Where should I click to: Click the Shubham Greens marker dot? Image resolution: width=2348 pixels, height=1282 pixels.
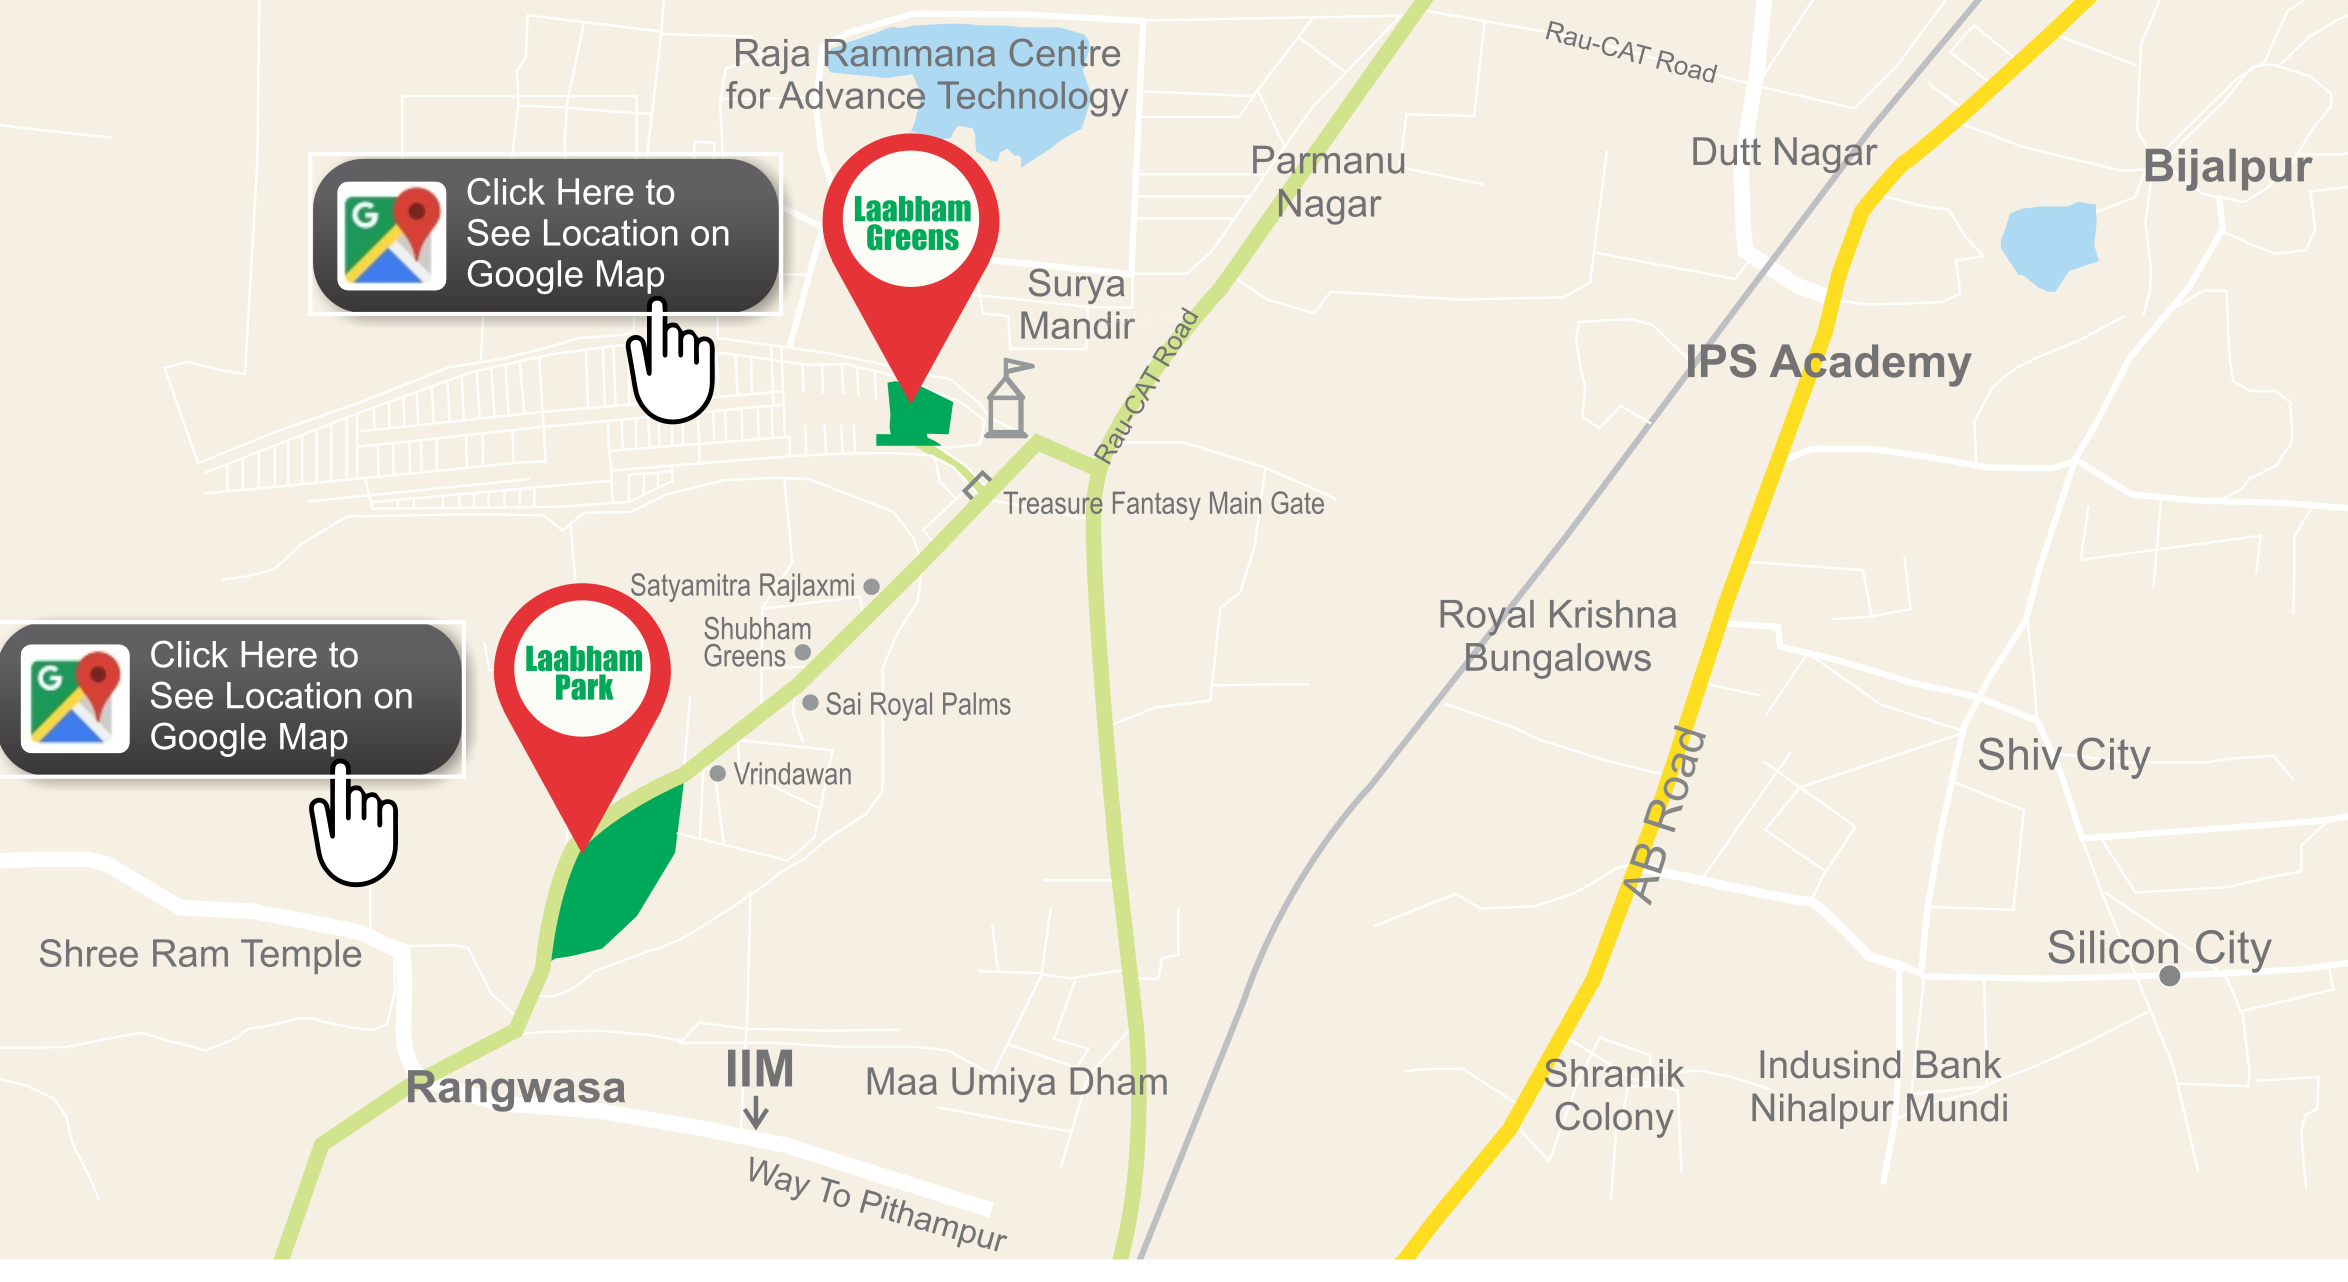[802, 653]
